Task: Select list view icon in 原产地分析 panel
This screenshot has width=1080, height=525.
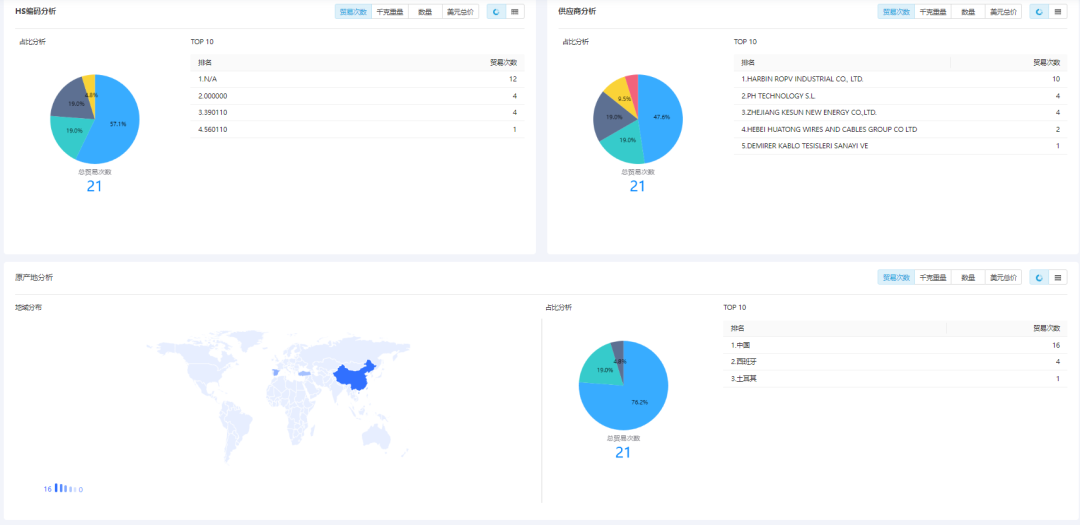Action: [1058, 277]
